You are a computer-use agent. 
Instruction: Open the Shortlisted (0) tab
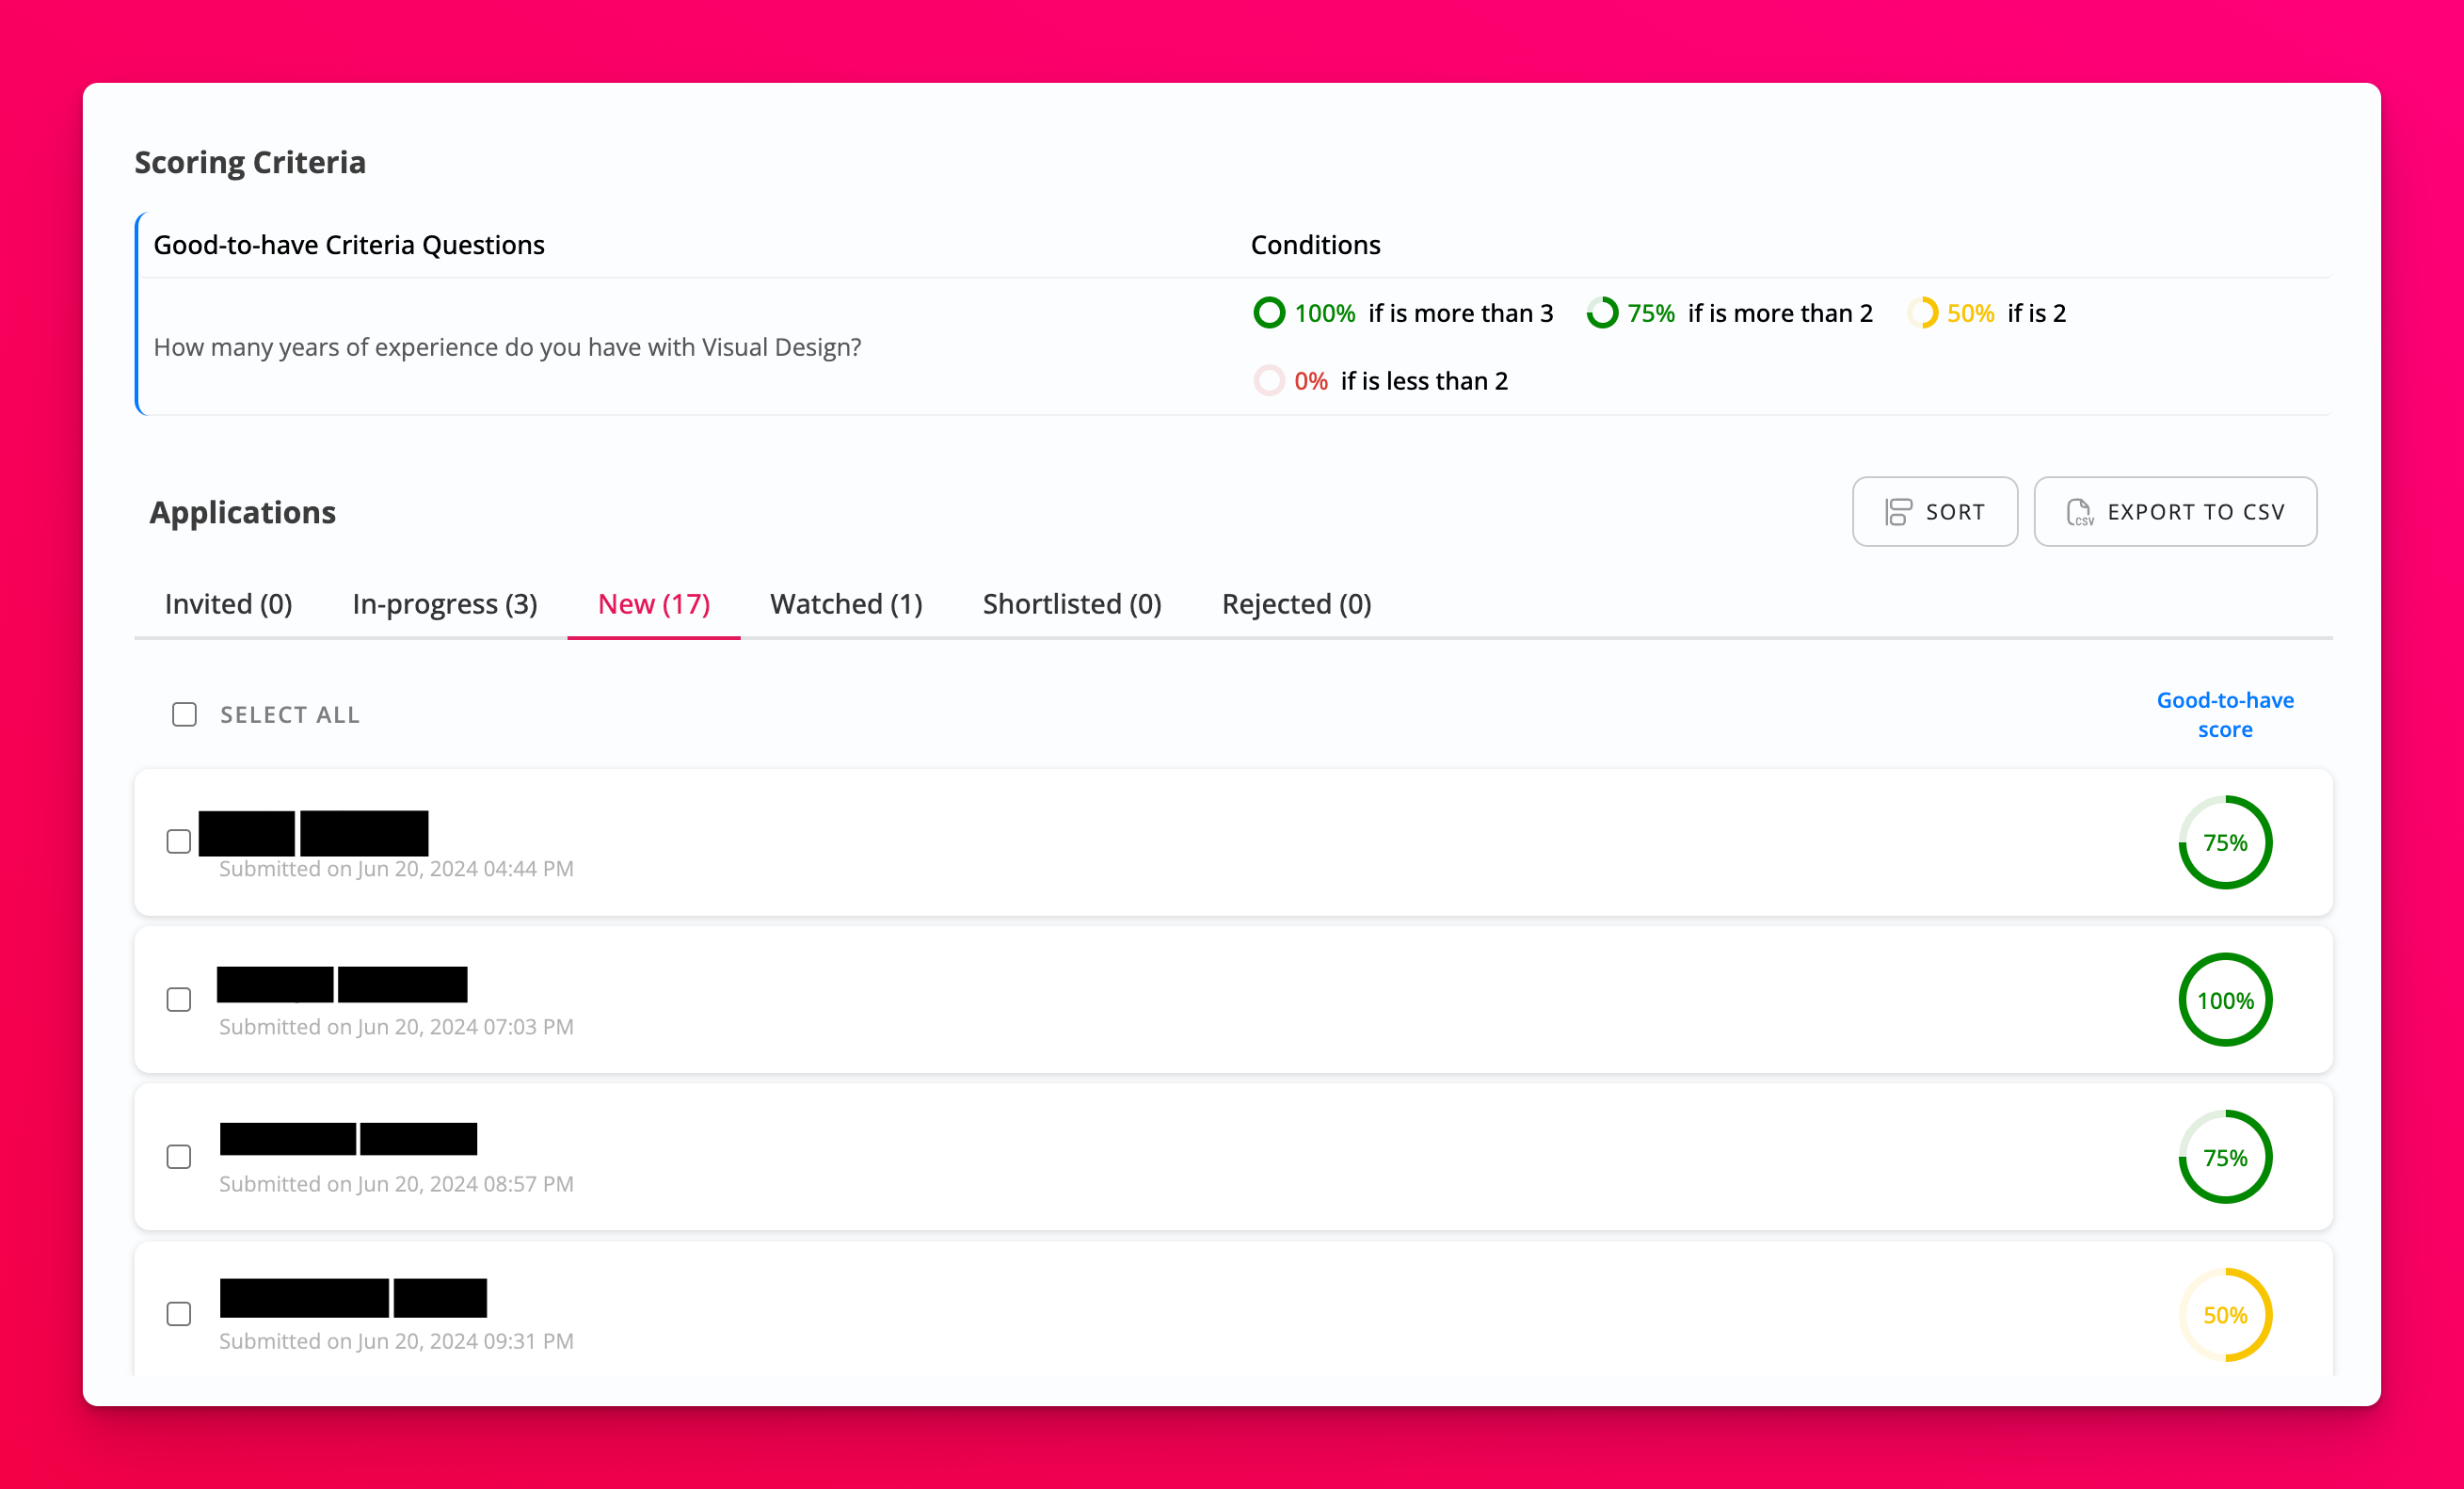[x=1072, y=604]
